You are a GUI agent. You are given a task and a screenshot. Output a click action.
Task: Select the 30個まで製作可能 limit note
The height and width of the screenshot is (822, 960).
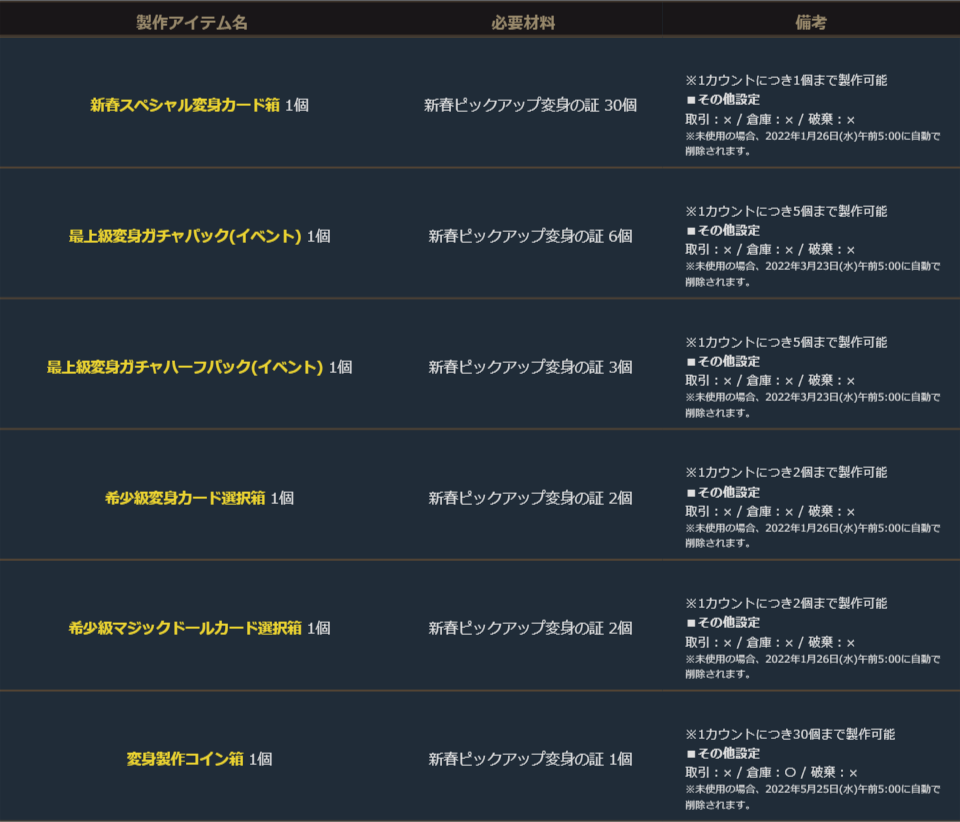click(790, 734)
